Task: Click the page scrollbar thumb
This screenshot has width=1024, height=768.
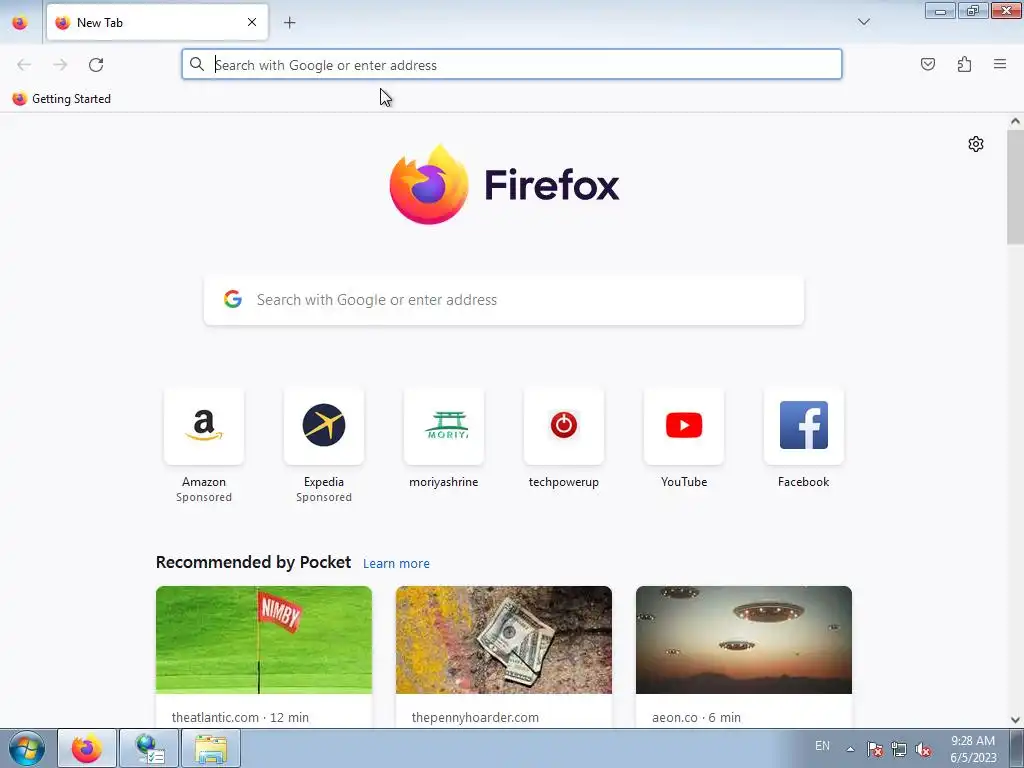Action: [1015, 187]
